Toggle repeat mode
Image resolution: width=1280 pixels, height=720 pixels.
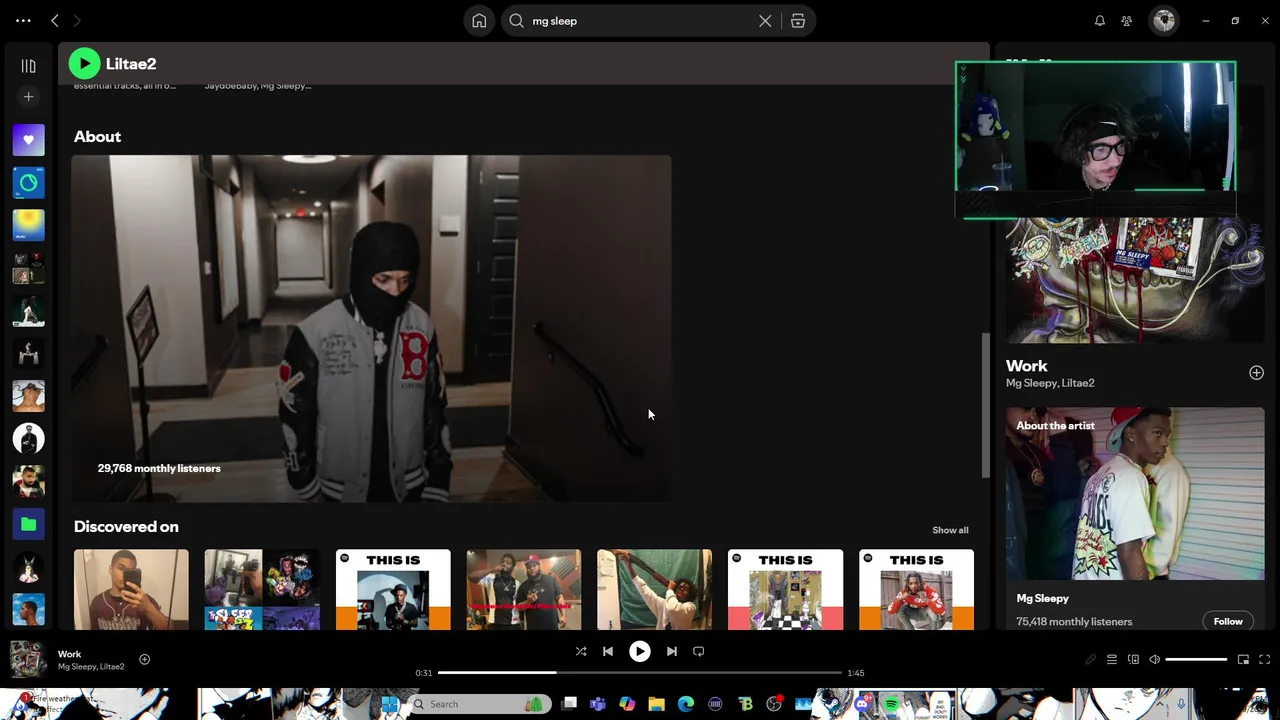(x=699, y=651)
